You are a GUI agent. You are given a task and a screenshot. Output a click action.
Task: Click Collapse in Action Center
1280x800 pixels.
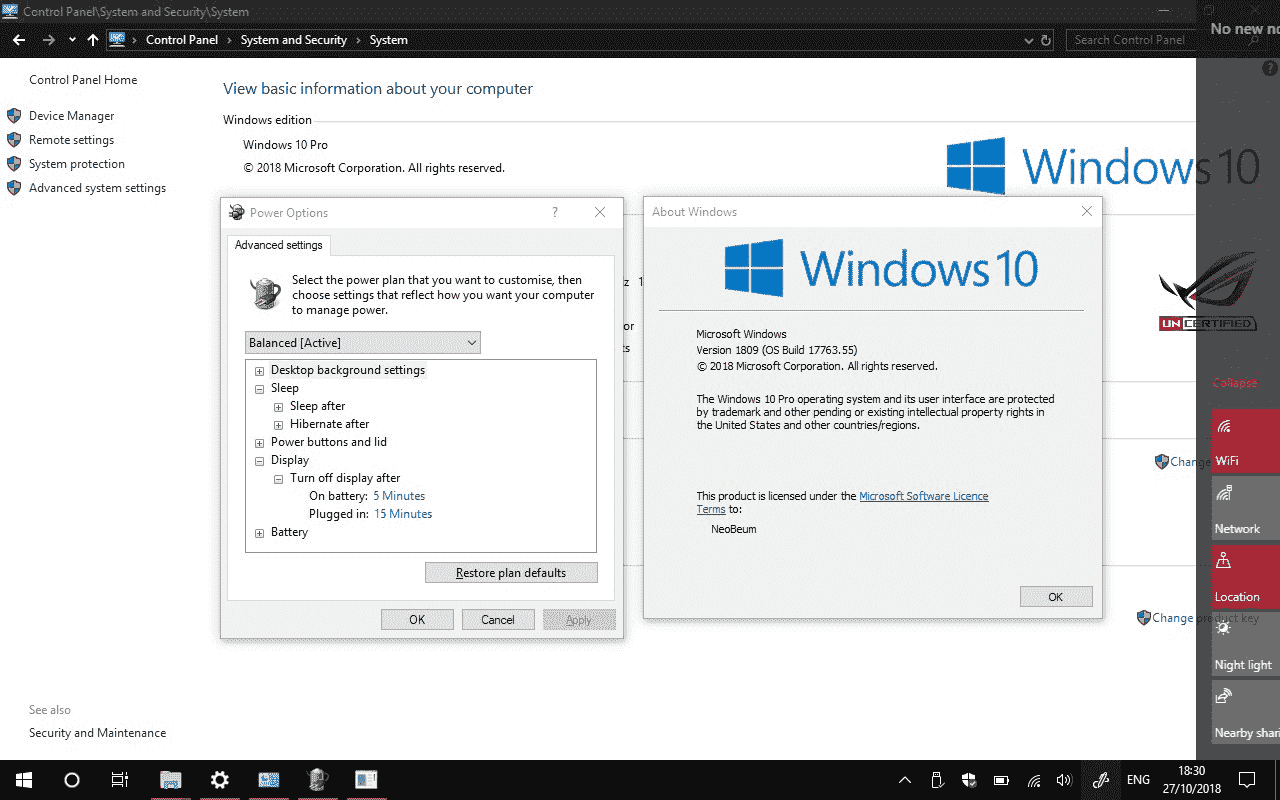point(1235,383)
